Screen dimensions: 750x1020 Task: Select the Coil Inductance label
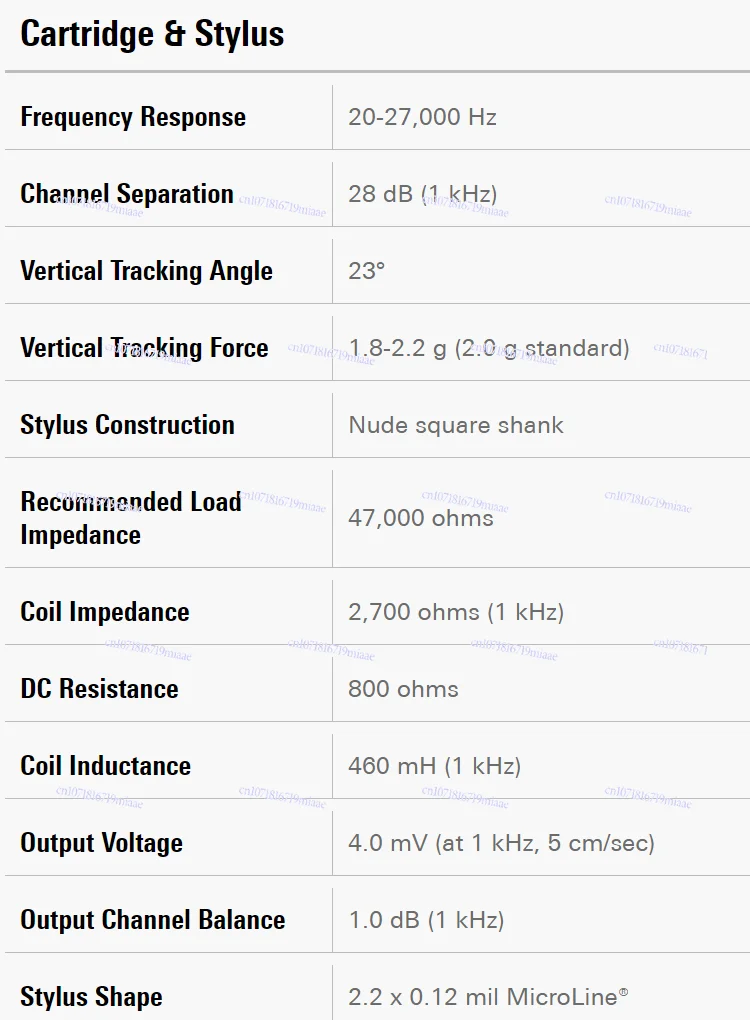click(105, 766)
